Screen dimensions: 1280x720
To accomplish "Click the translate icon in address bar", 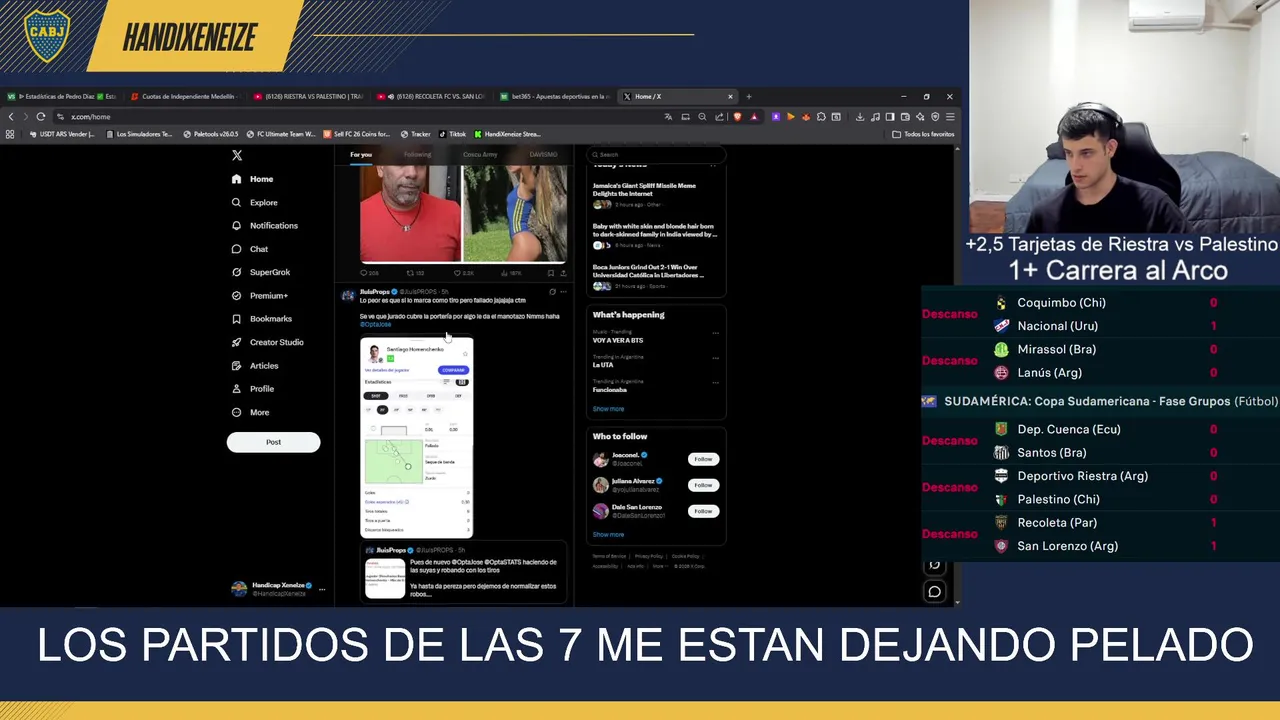I will [668, 117].
